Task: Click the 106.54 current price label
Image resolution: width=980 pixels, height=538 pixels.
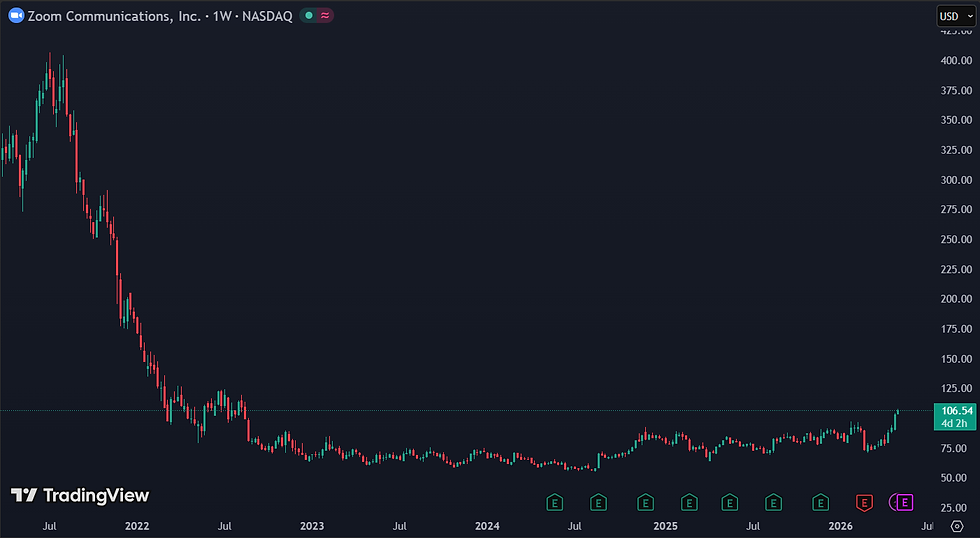Action: tap(957, 411)
